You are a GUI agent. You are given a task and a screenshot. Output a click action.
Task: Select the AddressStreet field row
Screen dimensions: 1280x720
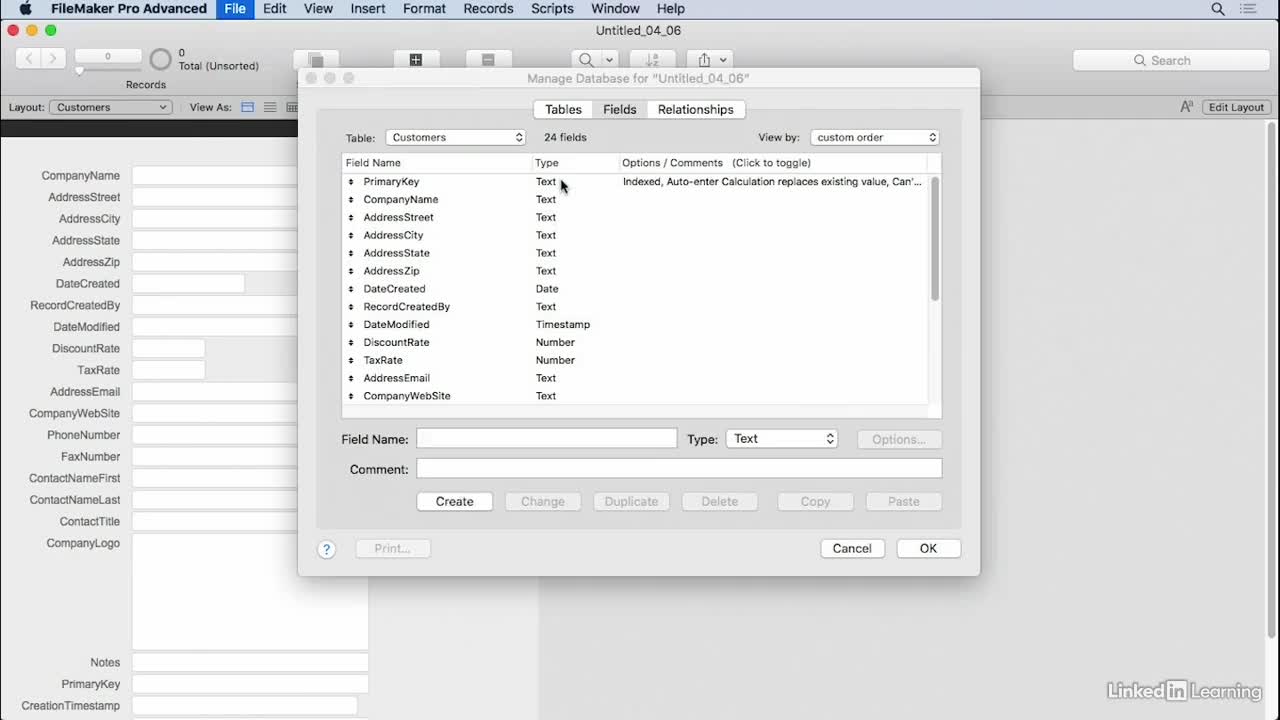pos(635,218)
